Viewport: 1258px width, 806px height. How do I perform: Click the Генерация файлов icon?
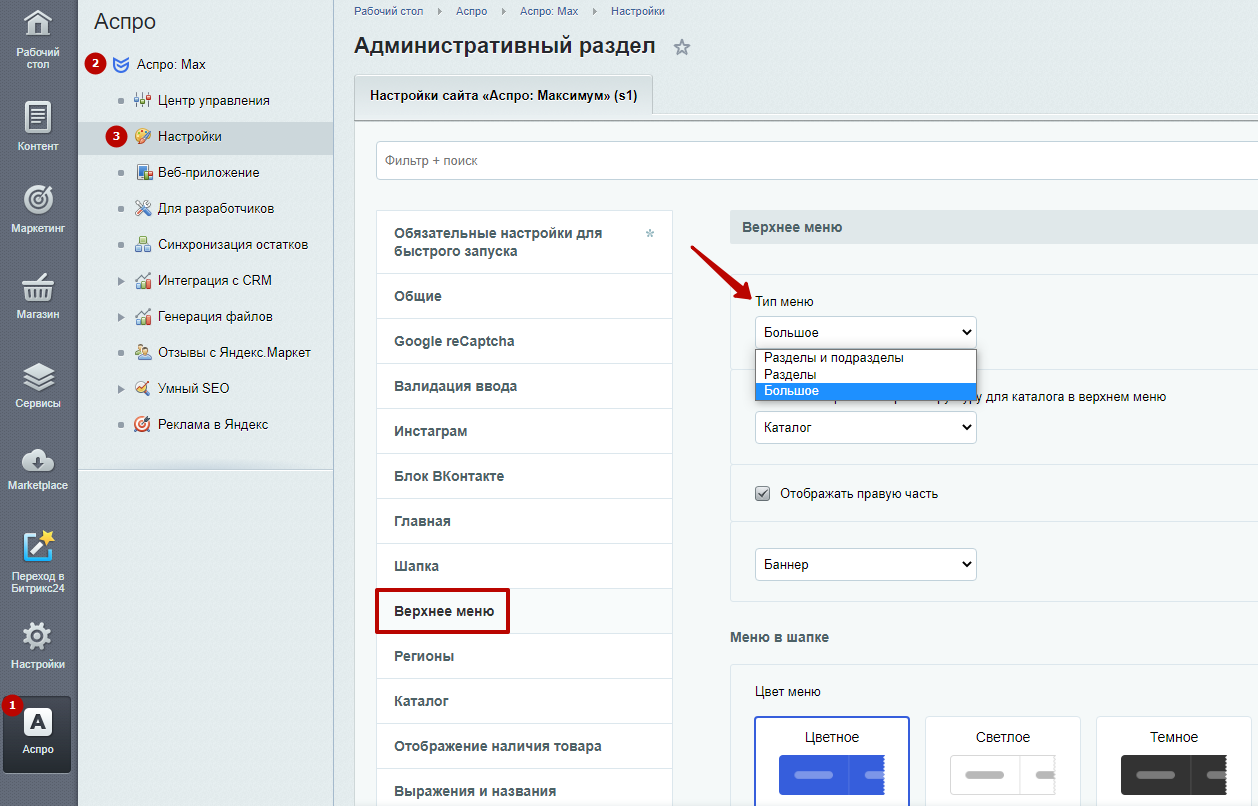pyautogui.click(x=142, y=316)
